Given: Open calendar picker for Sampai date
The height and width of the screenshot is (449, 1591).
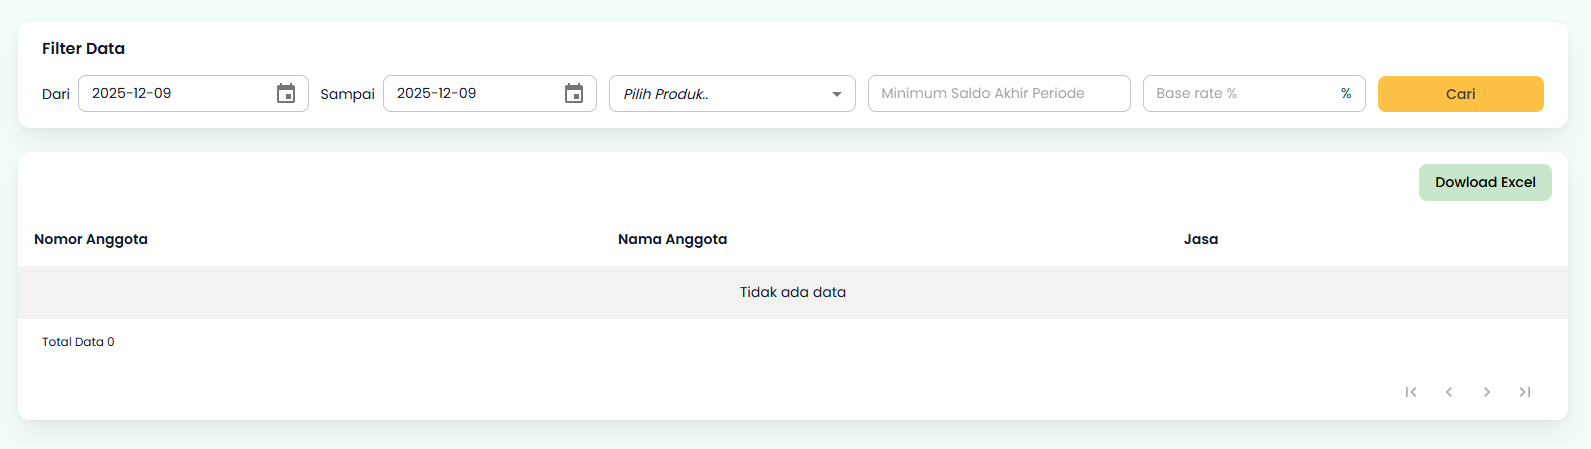Looking at the screenshot, I should [x=574, y=94].
